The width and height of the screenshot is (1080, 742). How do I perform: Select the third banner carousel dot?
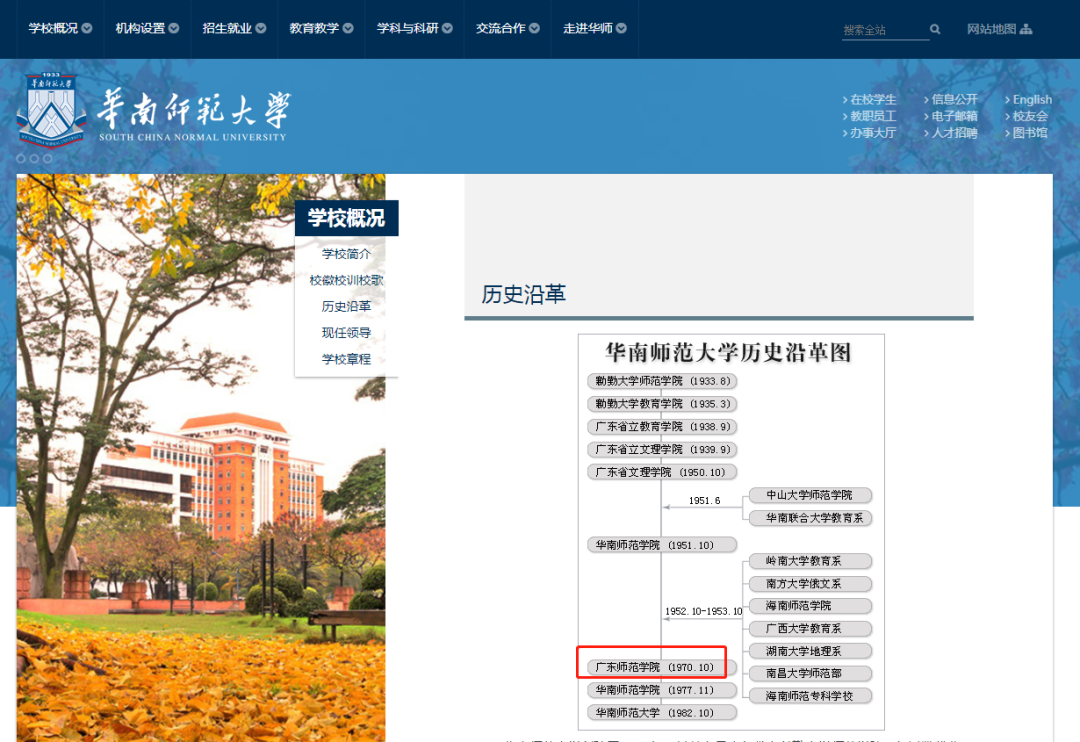[47, 158]
